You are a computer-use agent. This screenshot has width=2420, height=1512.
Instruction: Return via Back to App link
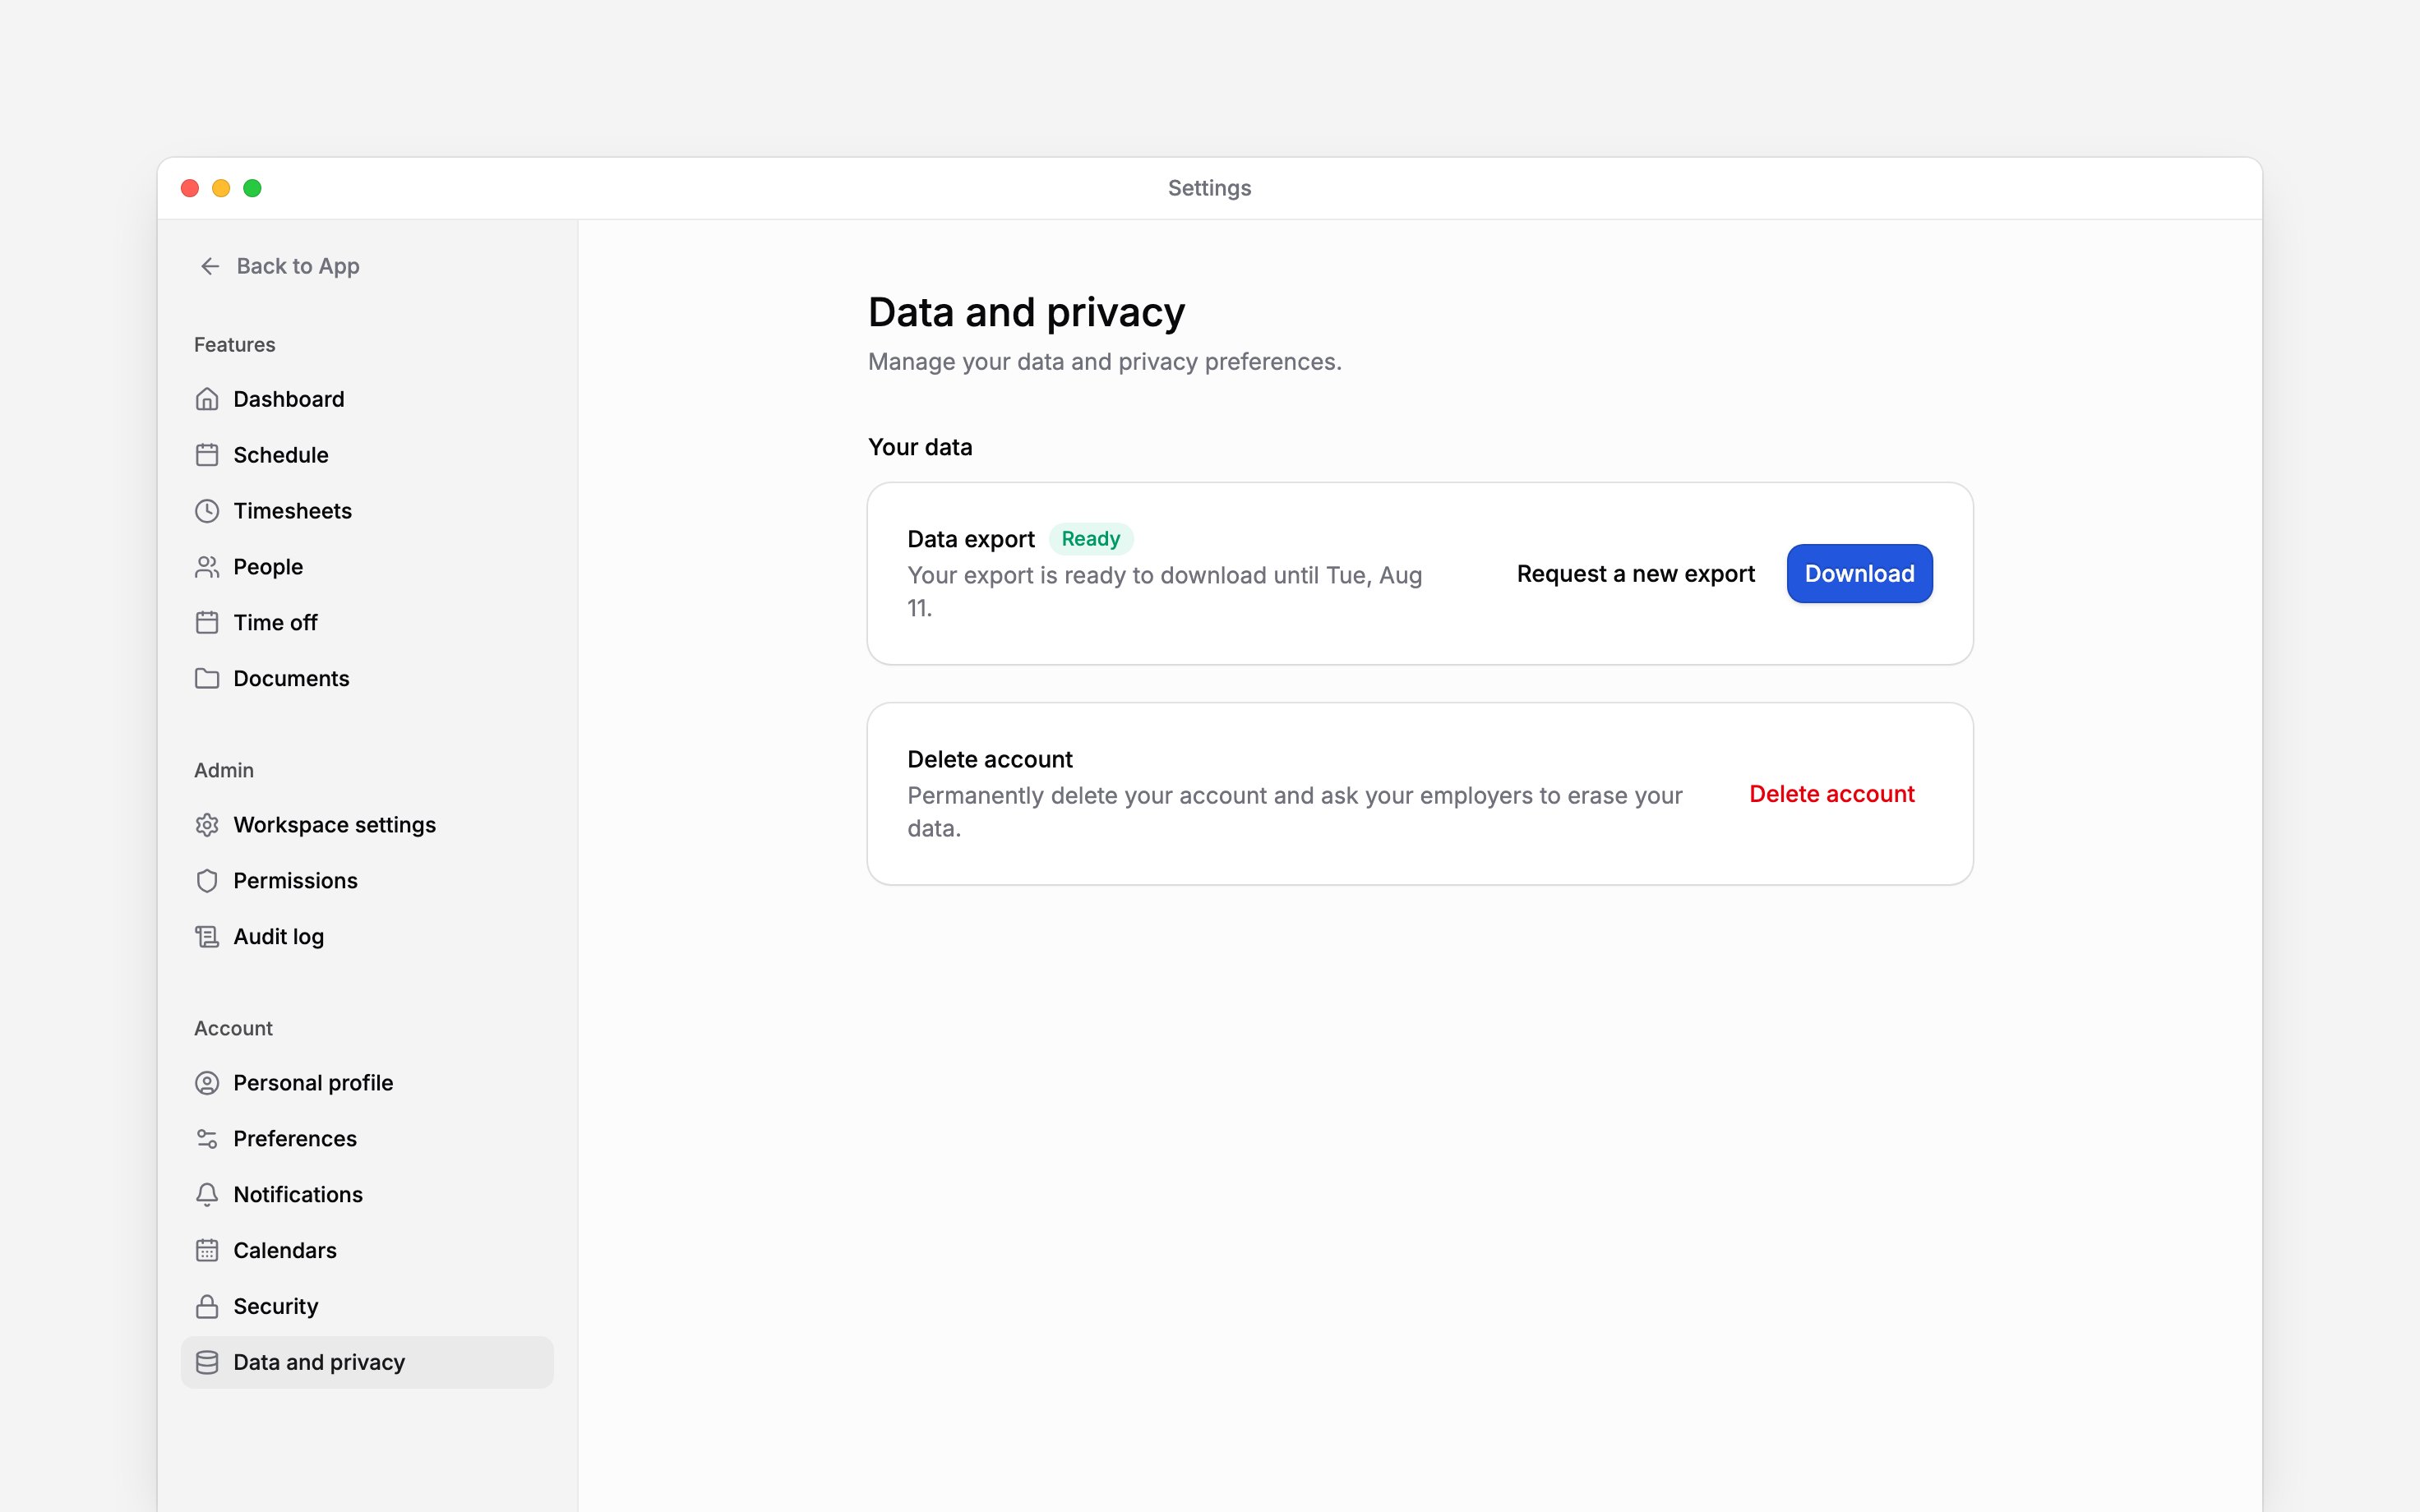pyautogui.click(x=279, y=266)
